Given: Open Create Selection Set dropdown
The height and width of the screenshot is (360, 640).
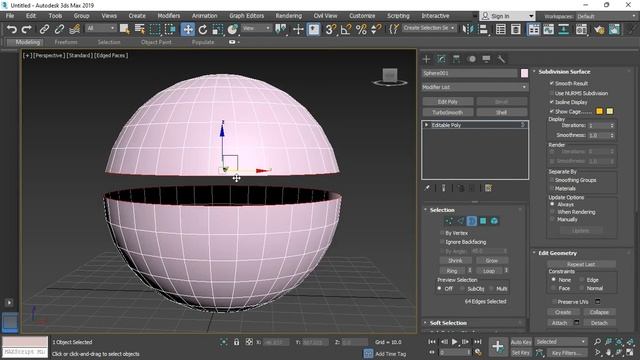Looking at the screenshot, I should [429, 28].
